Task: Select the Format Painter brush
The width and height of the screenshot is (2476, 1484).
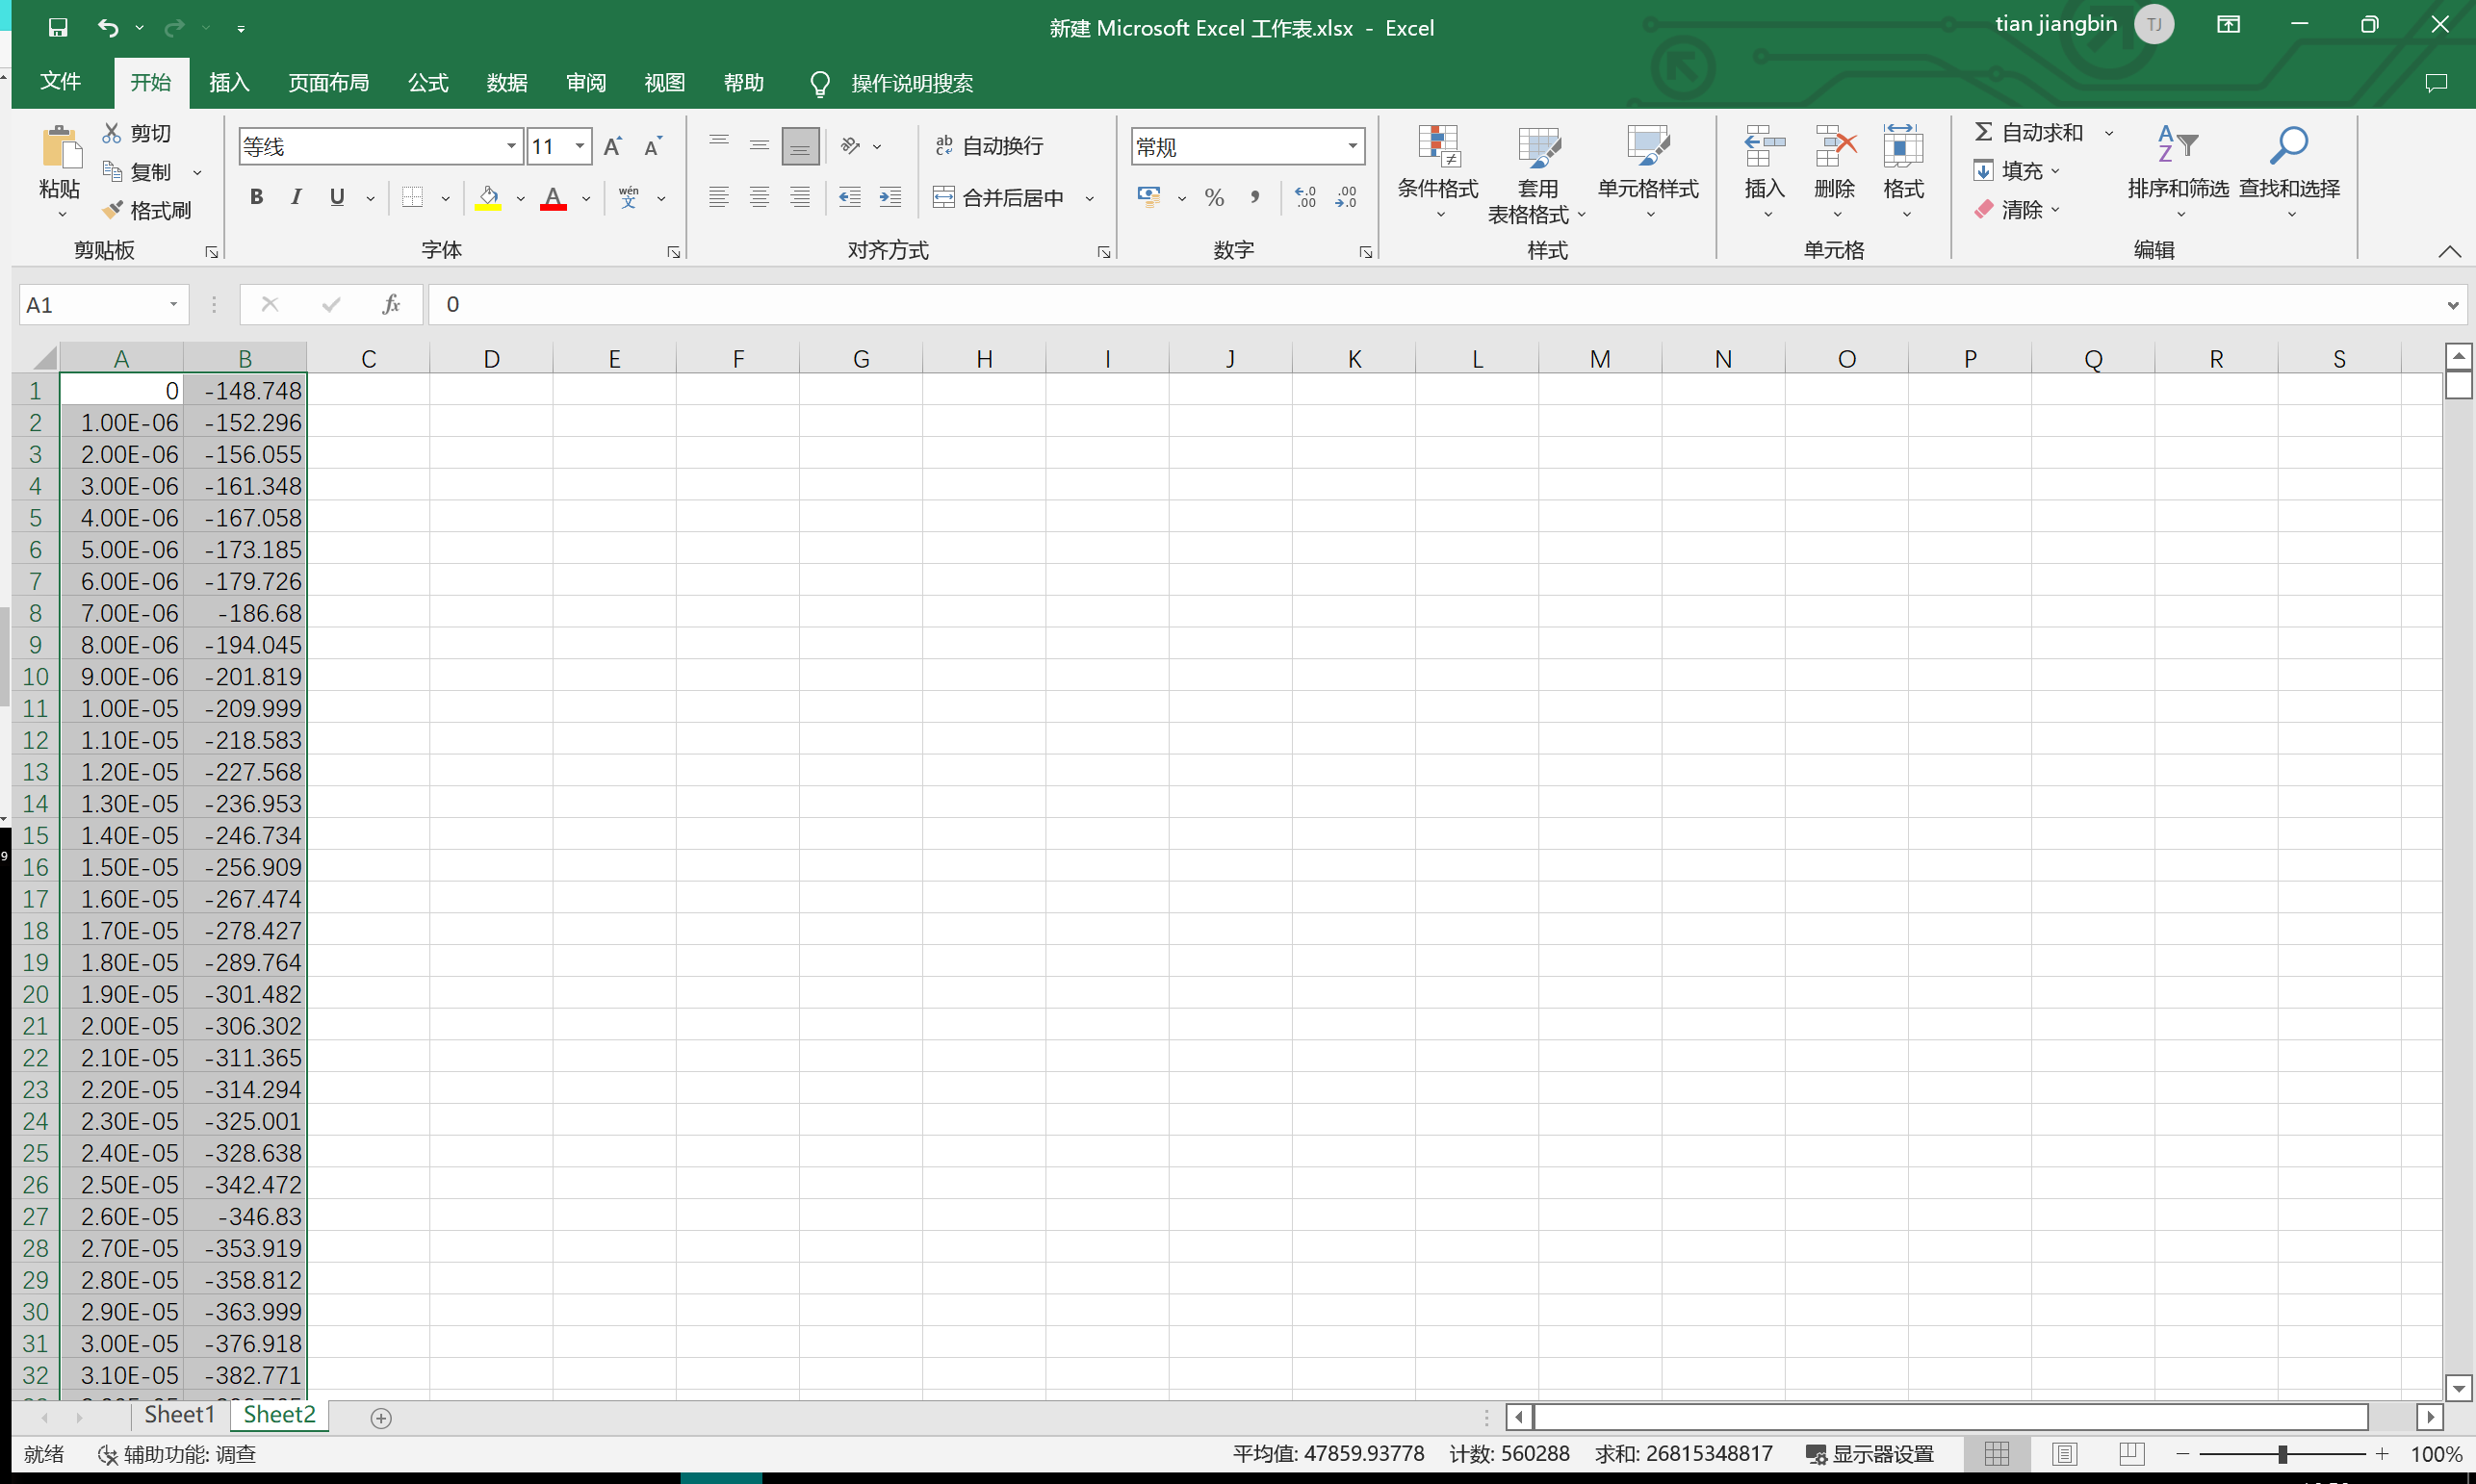Action: click(x=113, y=210)
